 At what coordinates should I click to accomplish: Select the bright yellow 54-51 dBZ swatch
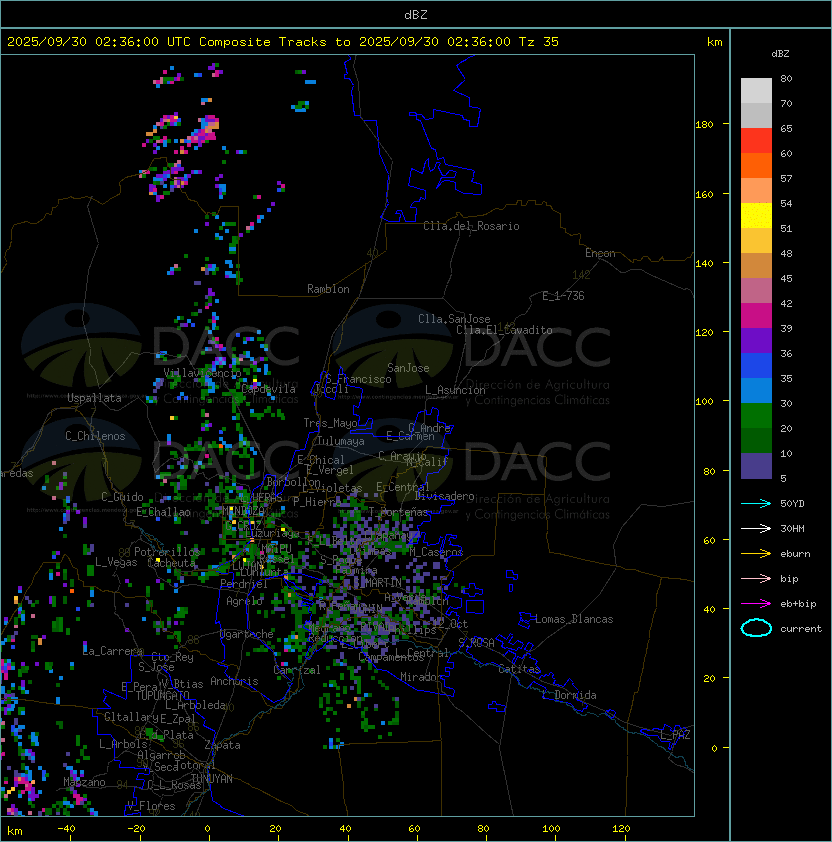[x=756, y=216]
